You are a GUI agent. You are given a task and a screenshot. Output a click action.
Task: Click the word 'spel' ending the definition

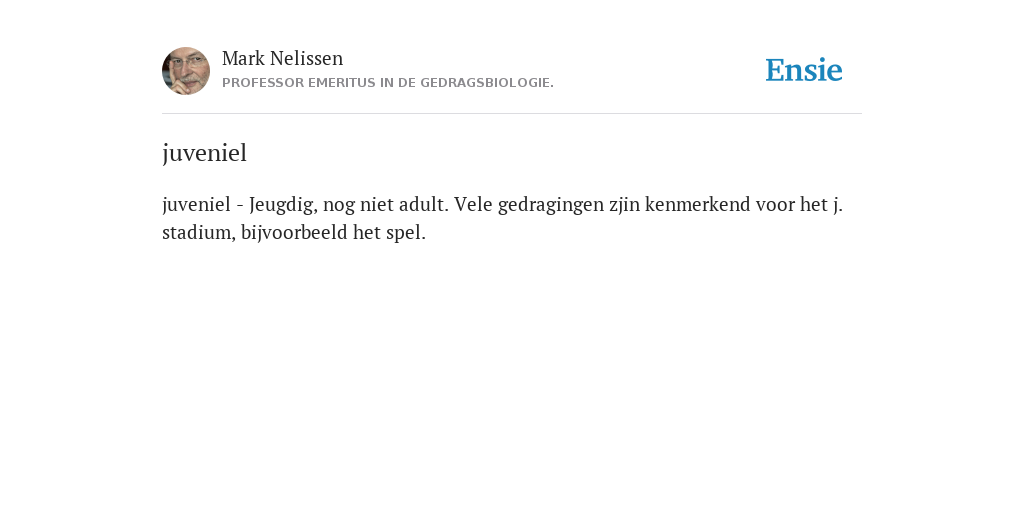(404, 234)
